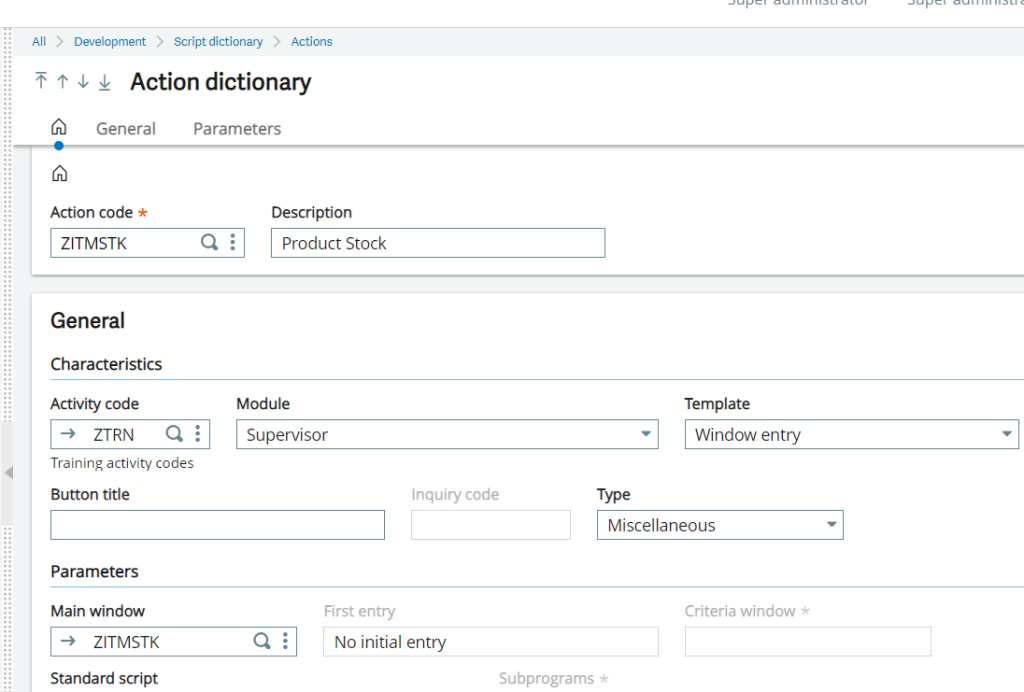Click the Inquiry code field
The image size is (1024, 692).
[x=490, y=525]
